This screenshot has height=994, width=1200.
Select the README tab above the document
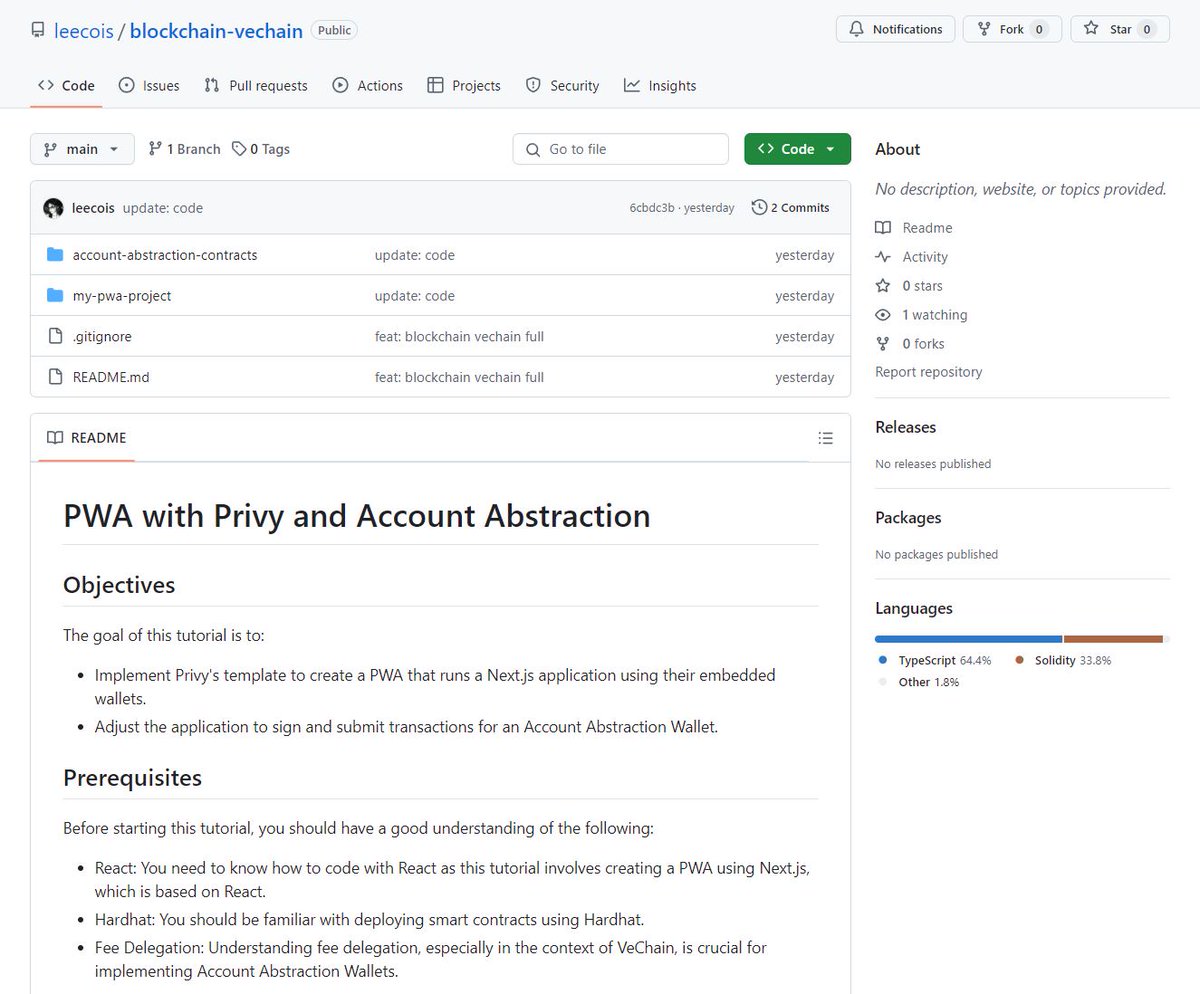(86, 438)
